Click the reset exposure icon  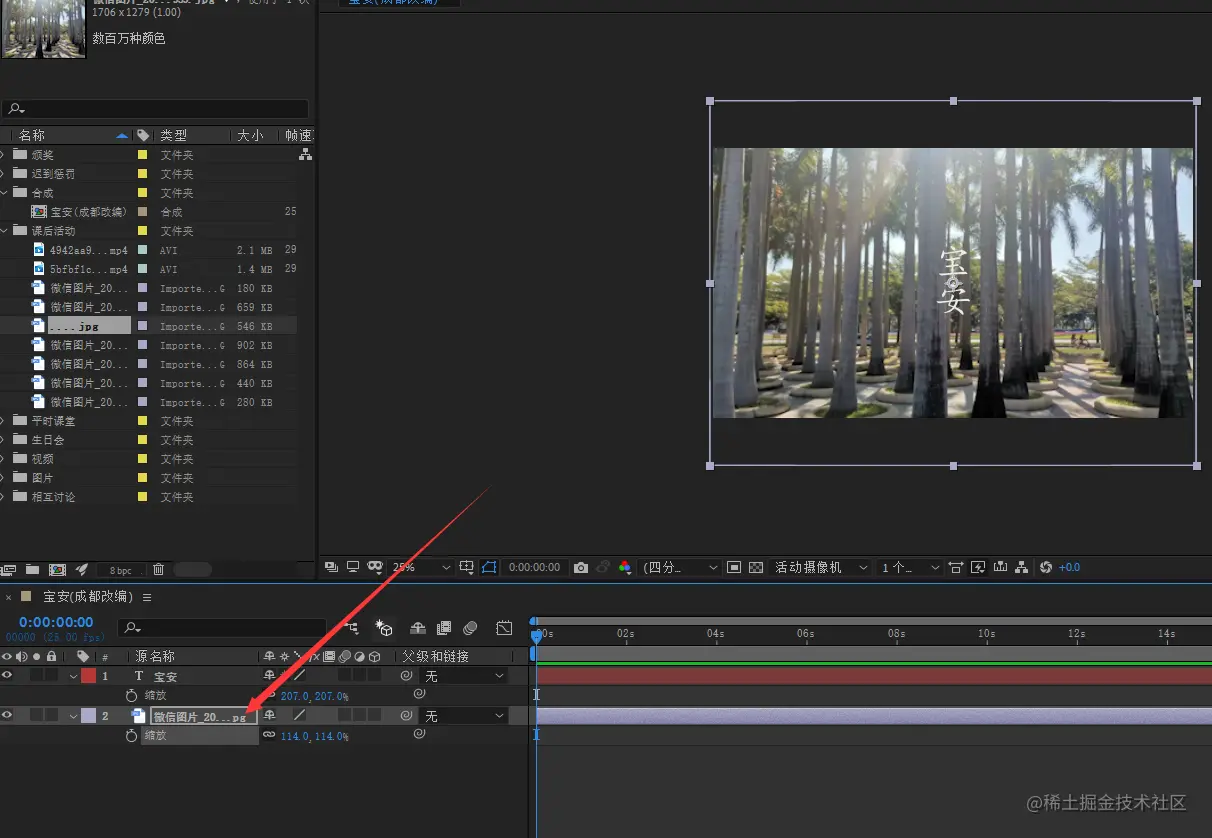[x=1046, y=567]
